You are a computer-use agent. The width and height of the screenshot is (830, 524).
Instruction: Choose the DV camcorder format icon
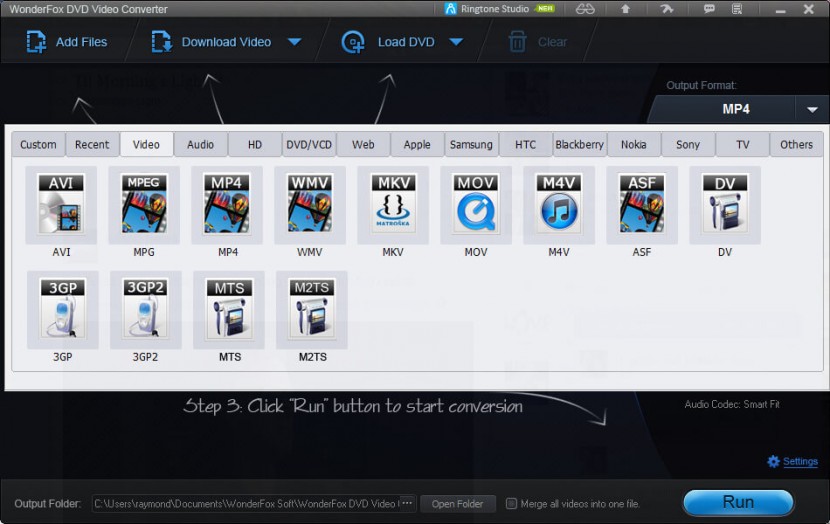pyautogui.click(x=725, y=205)
